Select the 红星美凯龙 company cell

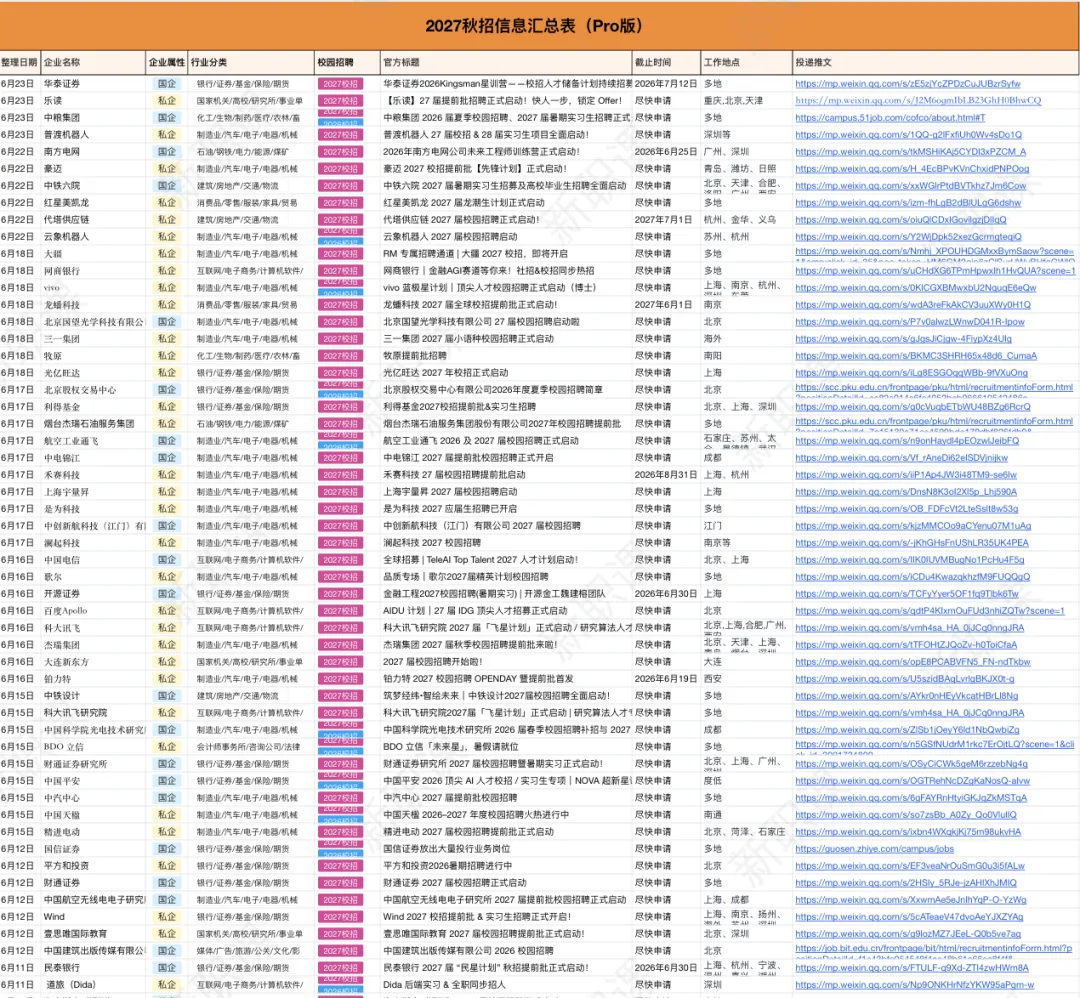tap(67, 202)
